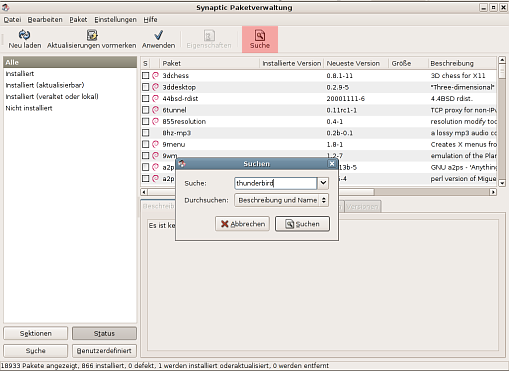Click the Debian swirl icon beside 6tunnel
The image size is (509, 371).
[x=155, y=110]
